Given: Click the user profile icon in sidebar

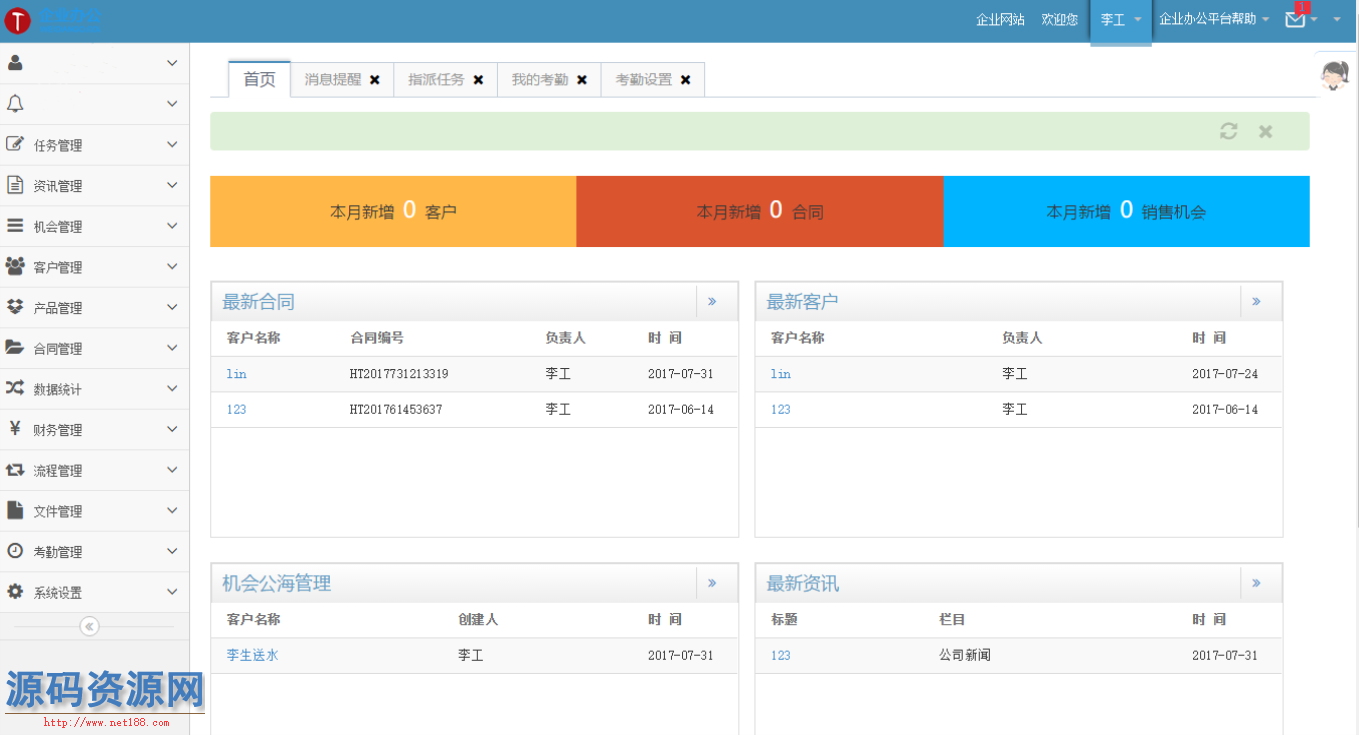Looking at the screenshot, I should 15,63.
